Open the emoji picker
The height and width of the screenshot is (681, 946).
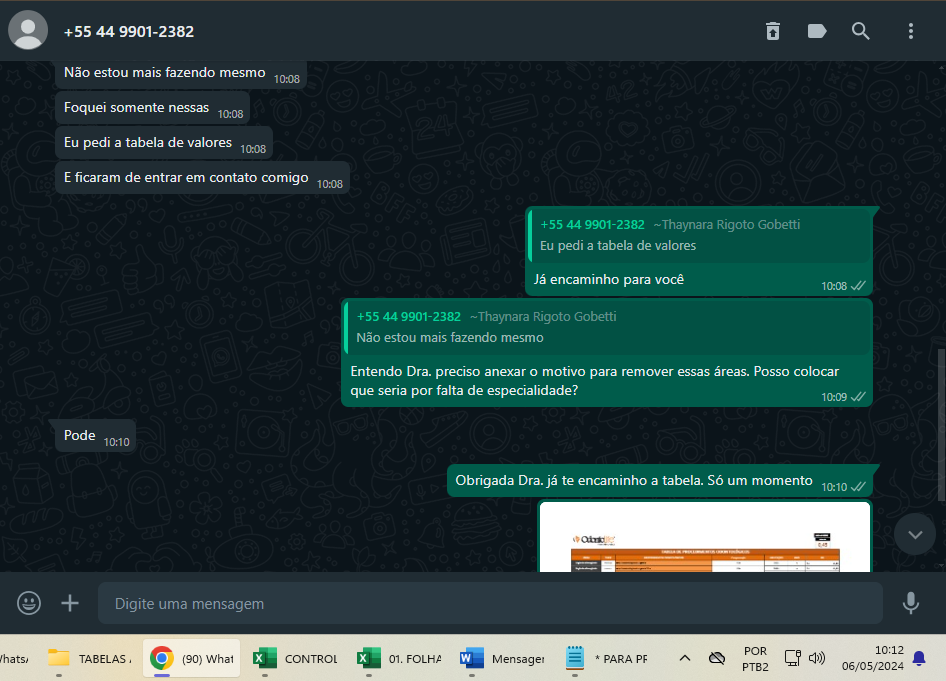tap(29, 603)
